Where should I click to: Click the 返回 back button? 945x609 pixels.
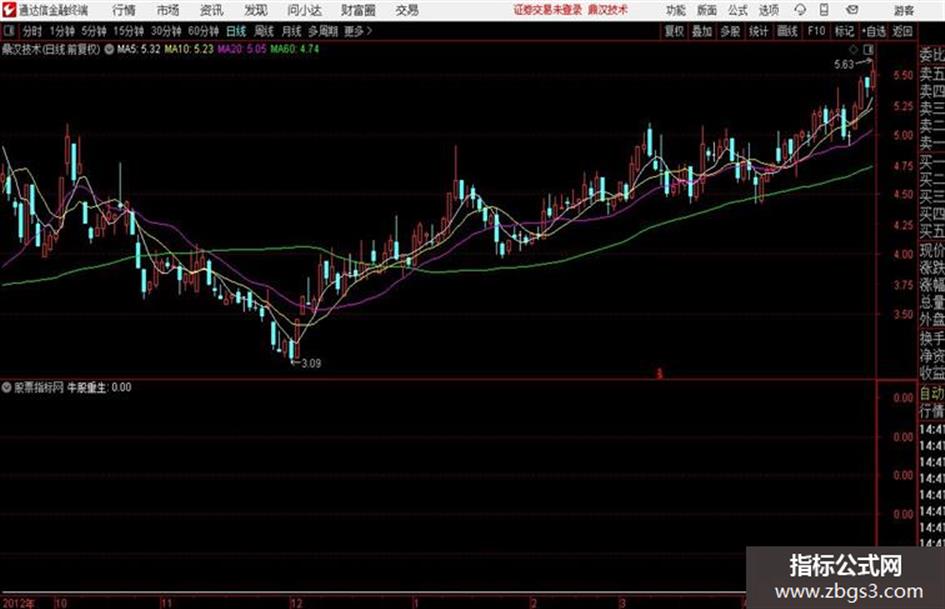[x=902, y=31]
